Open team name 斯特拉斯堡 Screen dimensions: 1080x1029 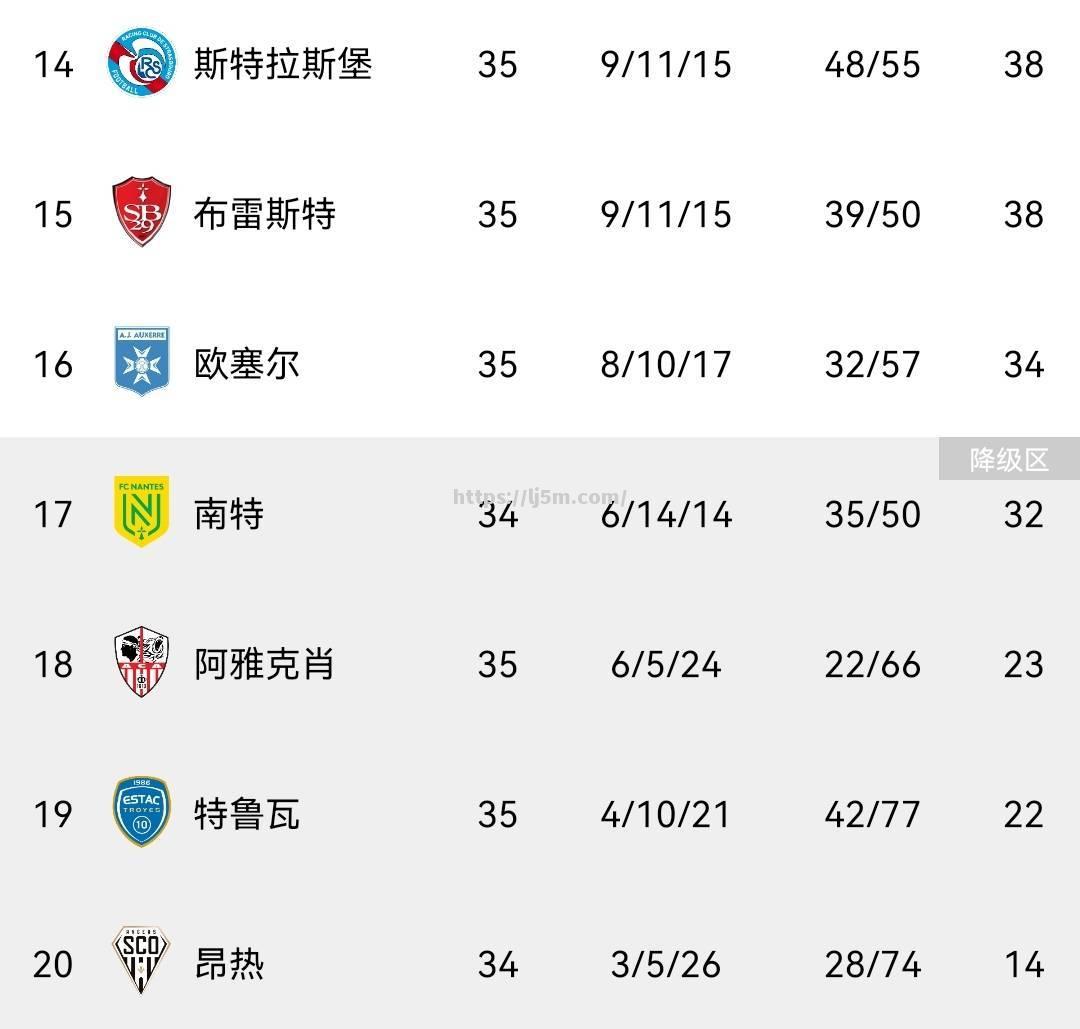(283, 64)
